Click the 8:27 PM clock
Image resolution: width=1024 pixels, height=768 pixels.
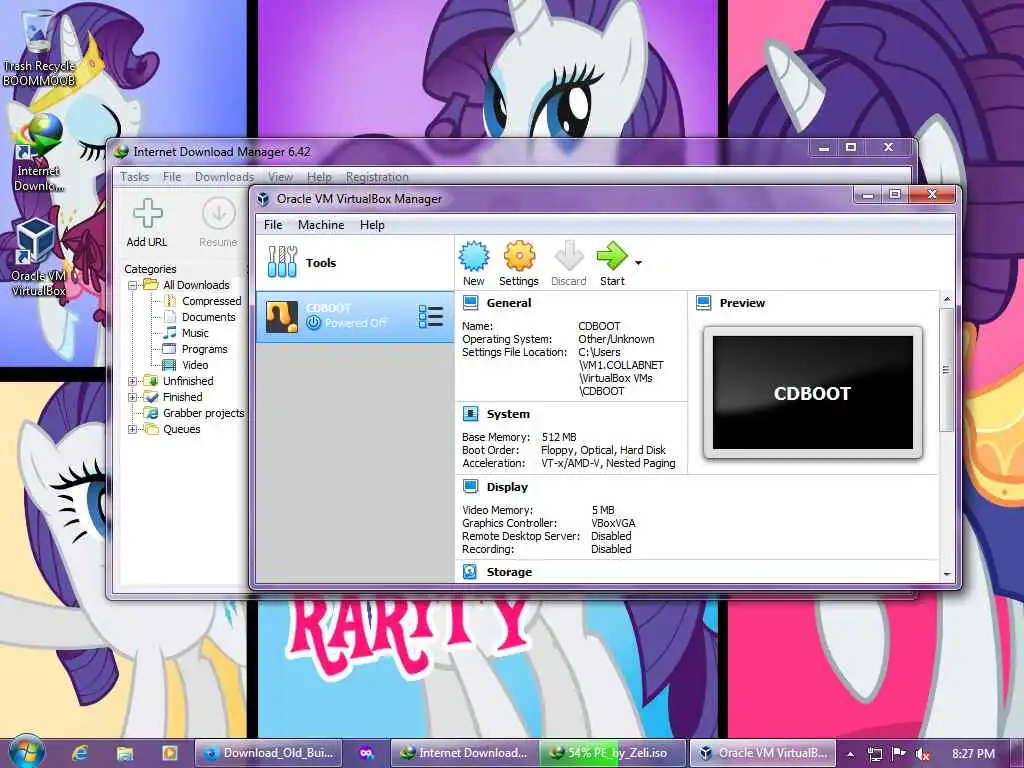(973, 754)
